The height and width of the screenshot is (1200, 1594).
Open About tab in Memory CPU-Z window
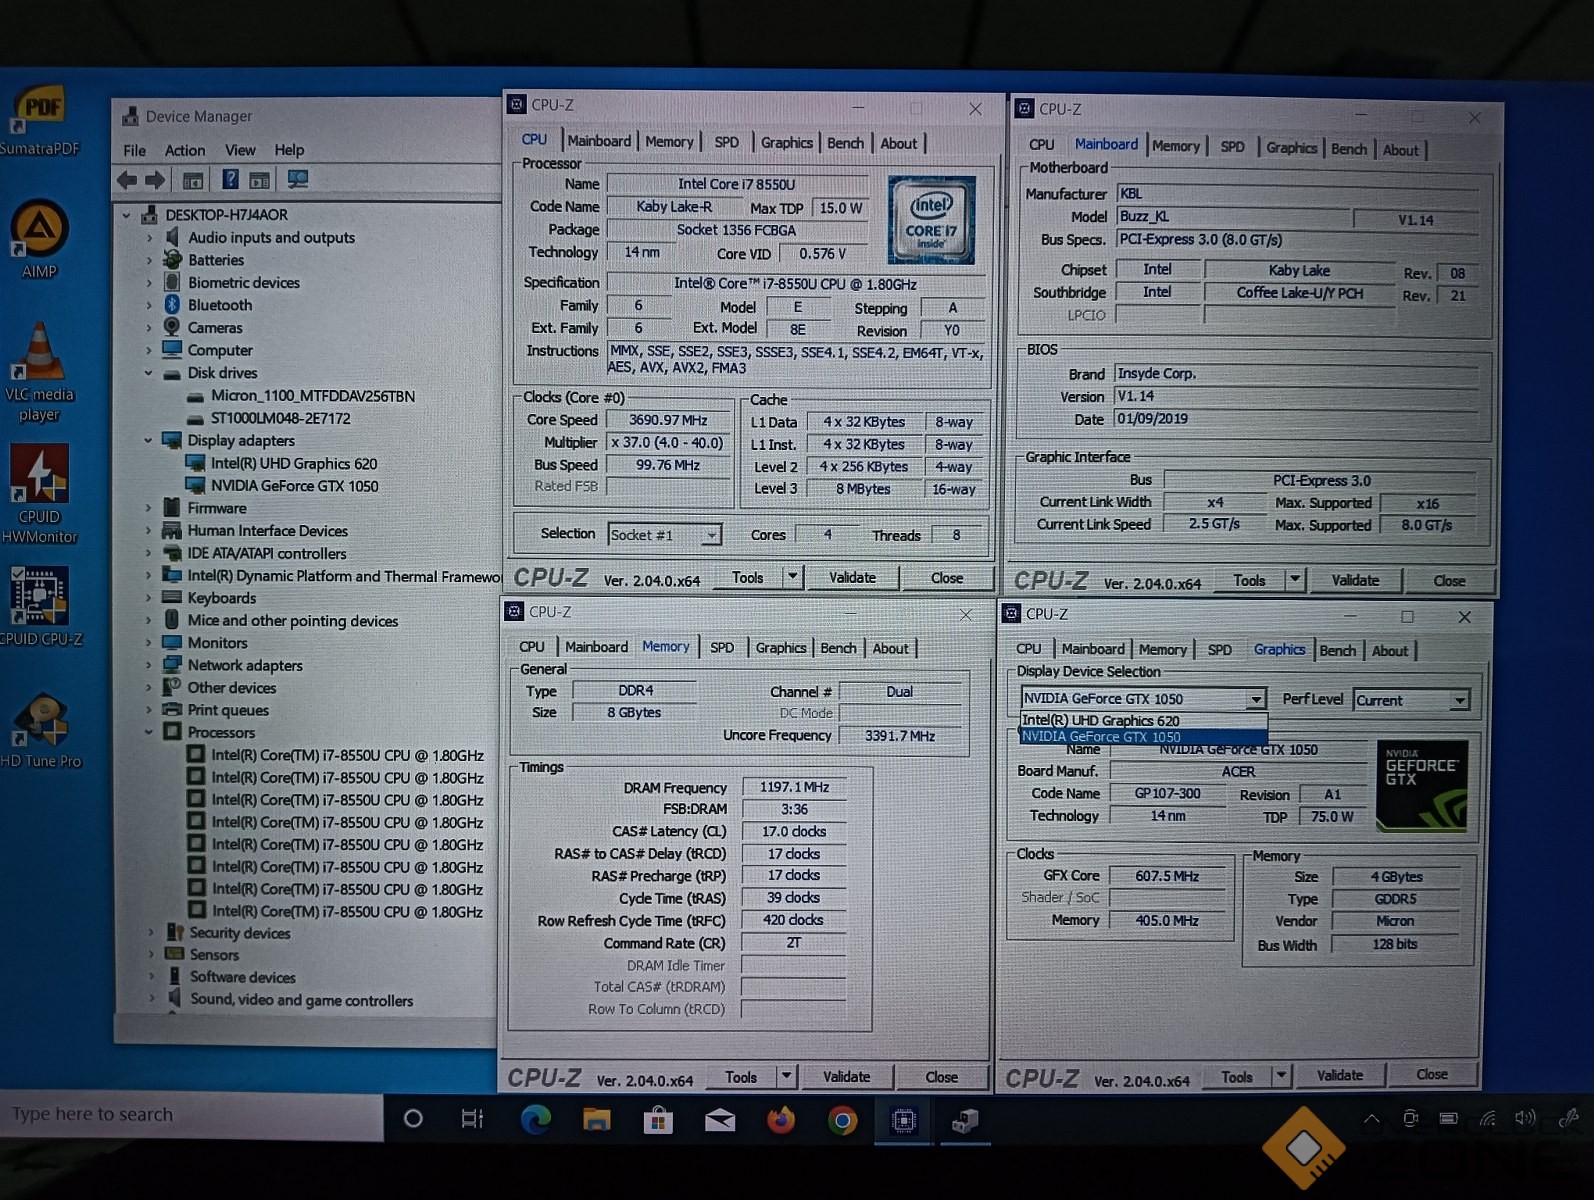[890, 649]
